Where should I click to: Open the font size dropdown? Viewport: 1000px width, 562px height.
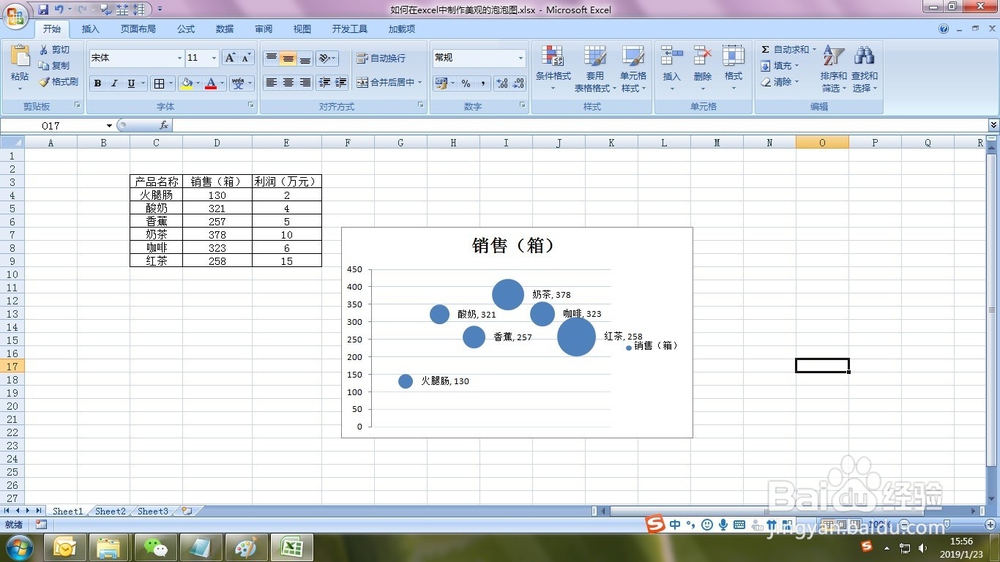pos(214,58)
